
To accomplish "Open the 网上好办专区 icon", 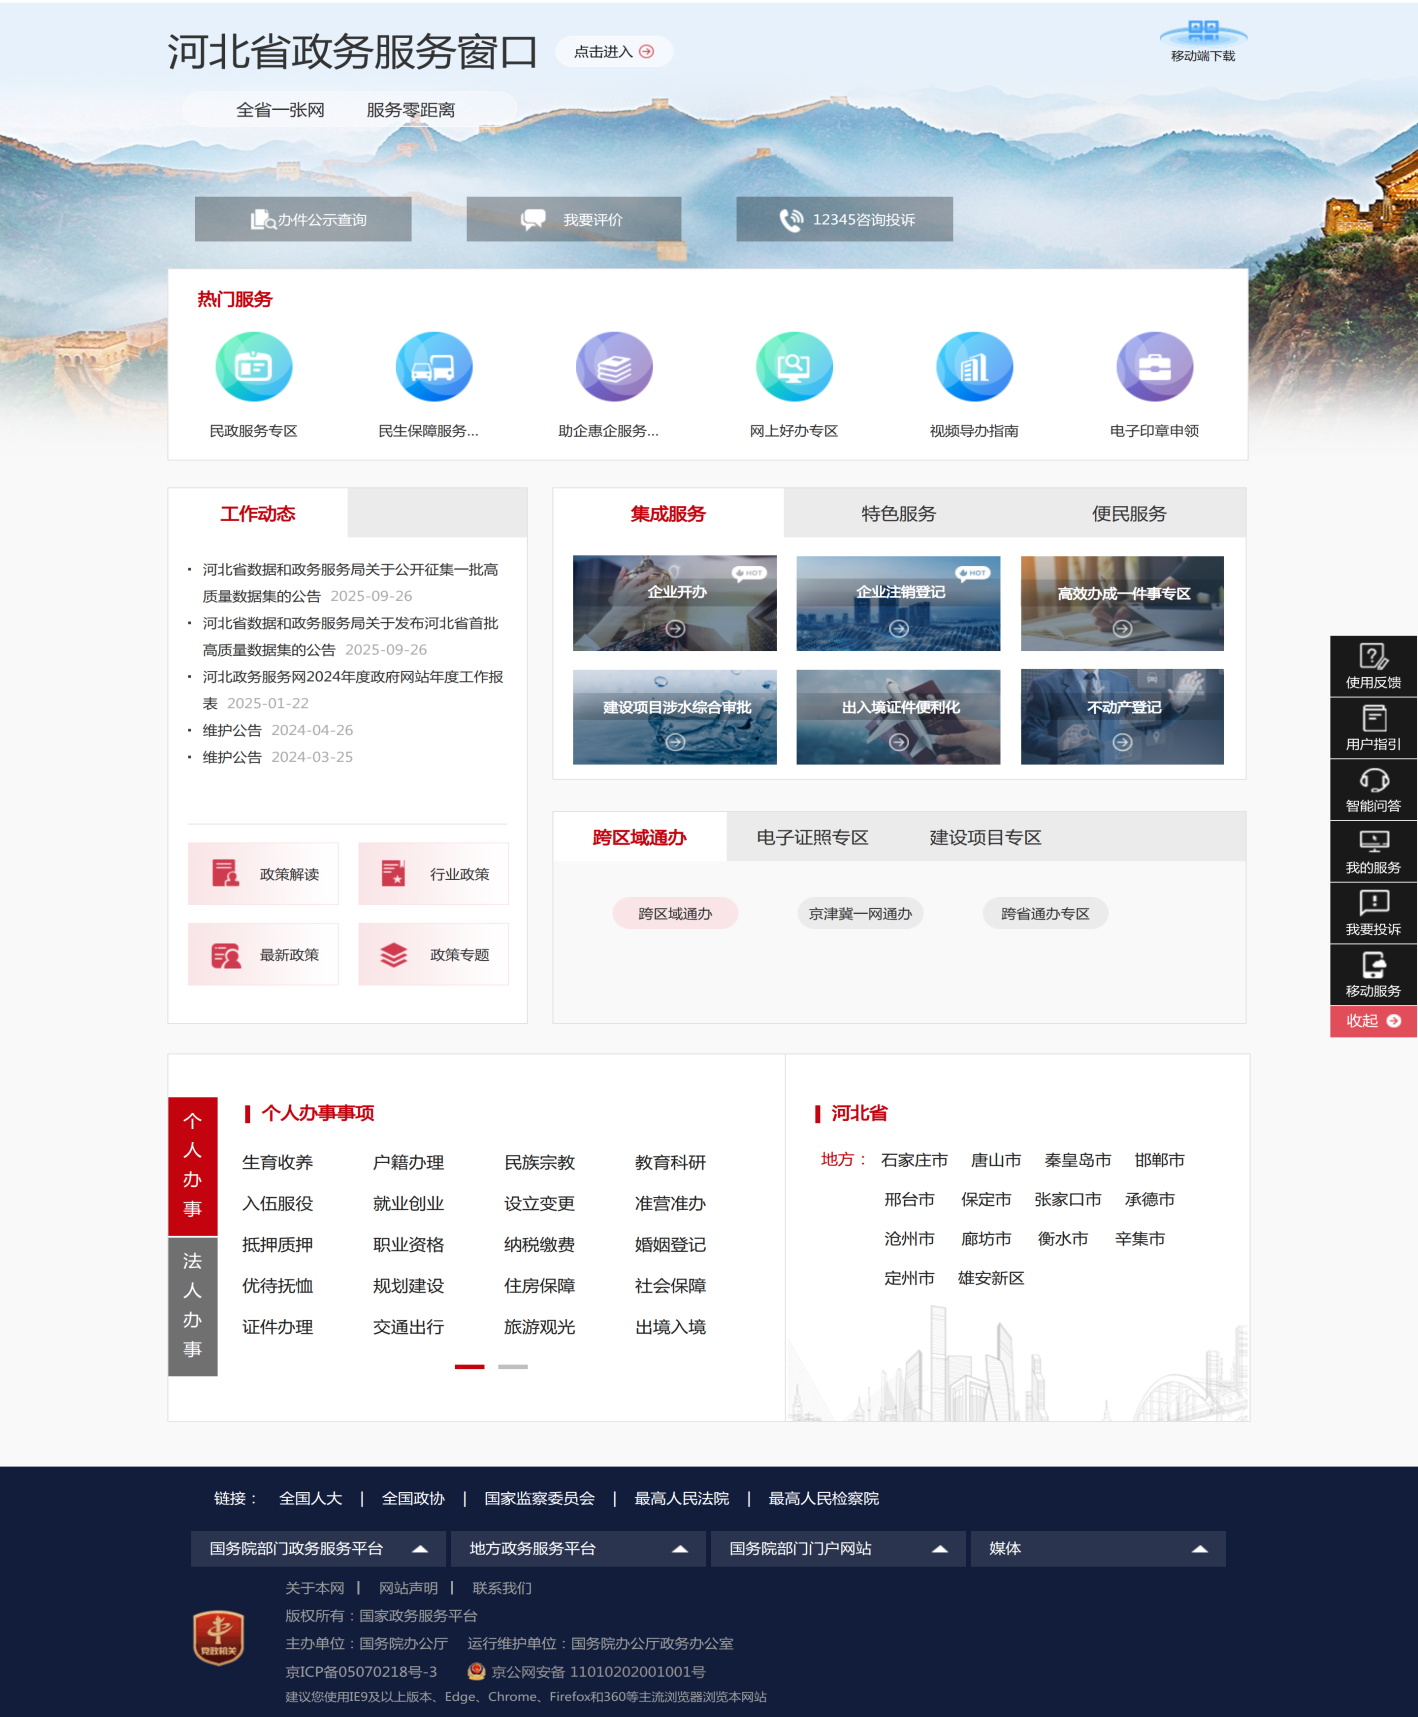I will [x=794, y=367].
